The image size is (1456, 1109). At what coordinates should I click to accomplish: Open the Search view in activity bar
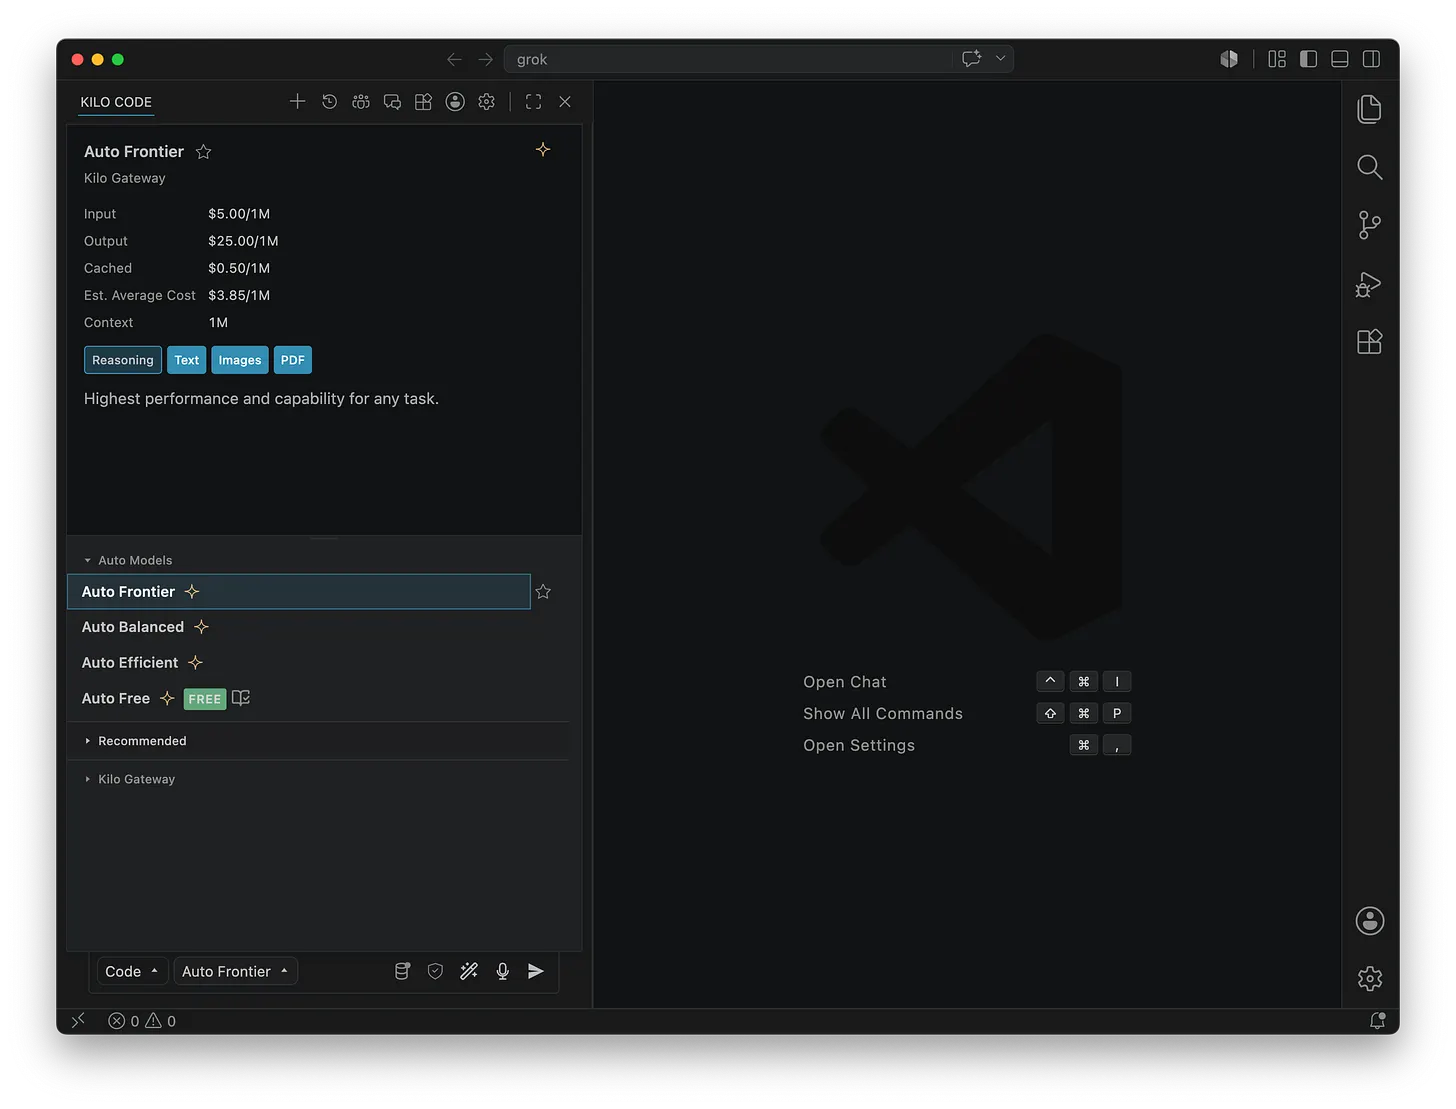coord(1370,167)
